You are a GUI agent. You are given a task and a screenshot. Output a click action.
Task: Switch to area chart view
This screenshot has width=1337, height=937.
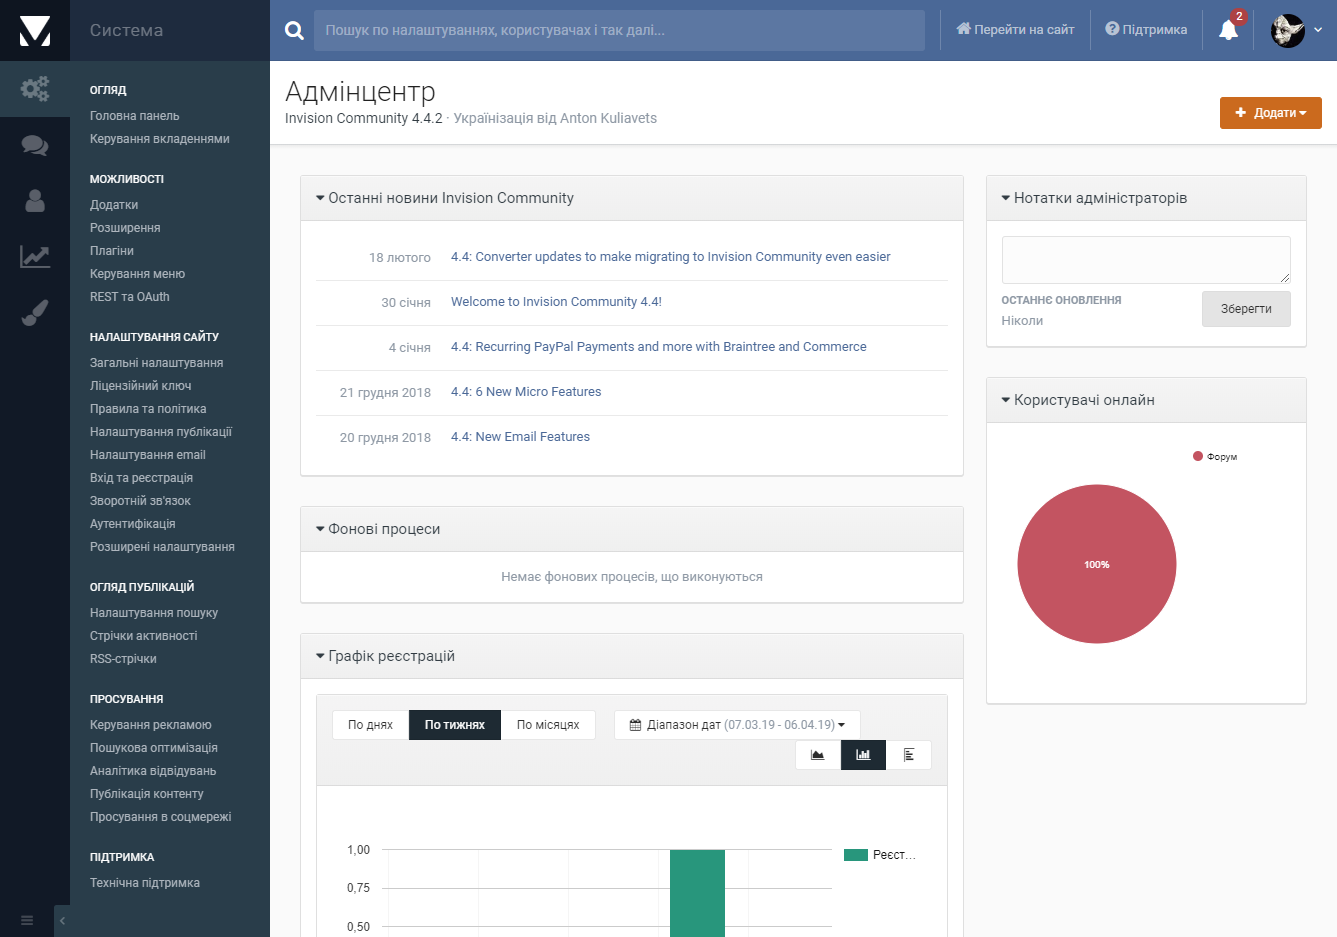point(818,755)
